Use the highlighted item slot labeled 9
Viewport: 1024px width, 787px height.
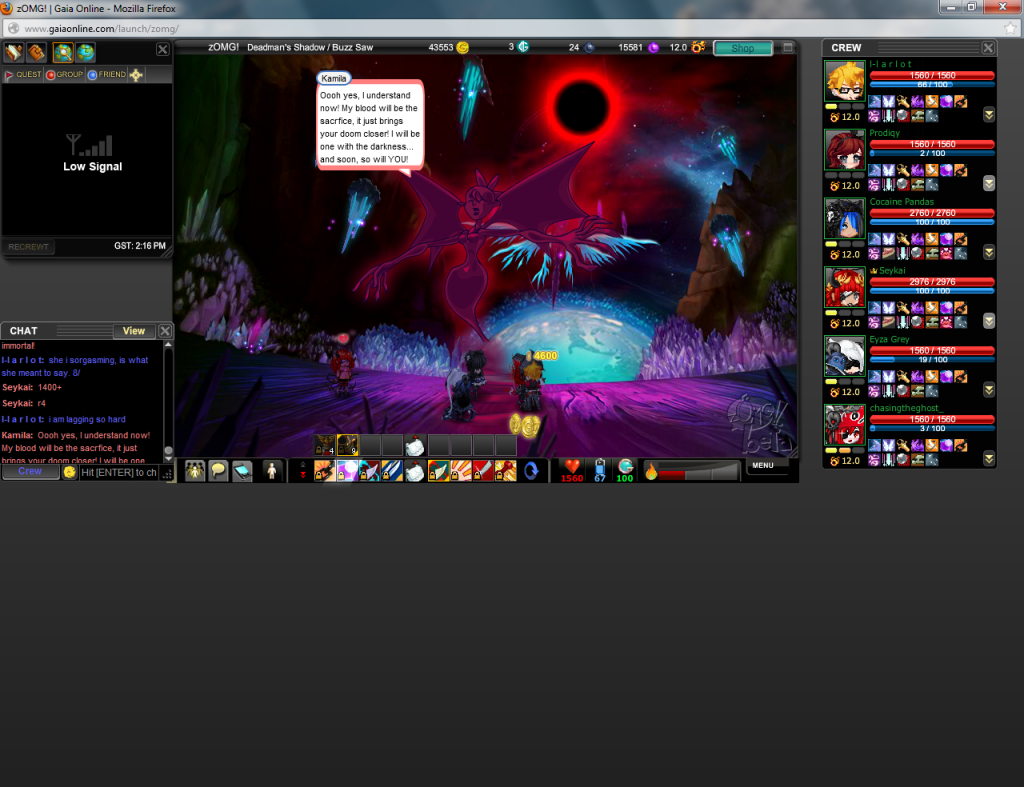pyautogui.click(x=347, y=445)
